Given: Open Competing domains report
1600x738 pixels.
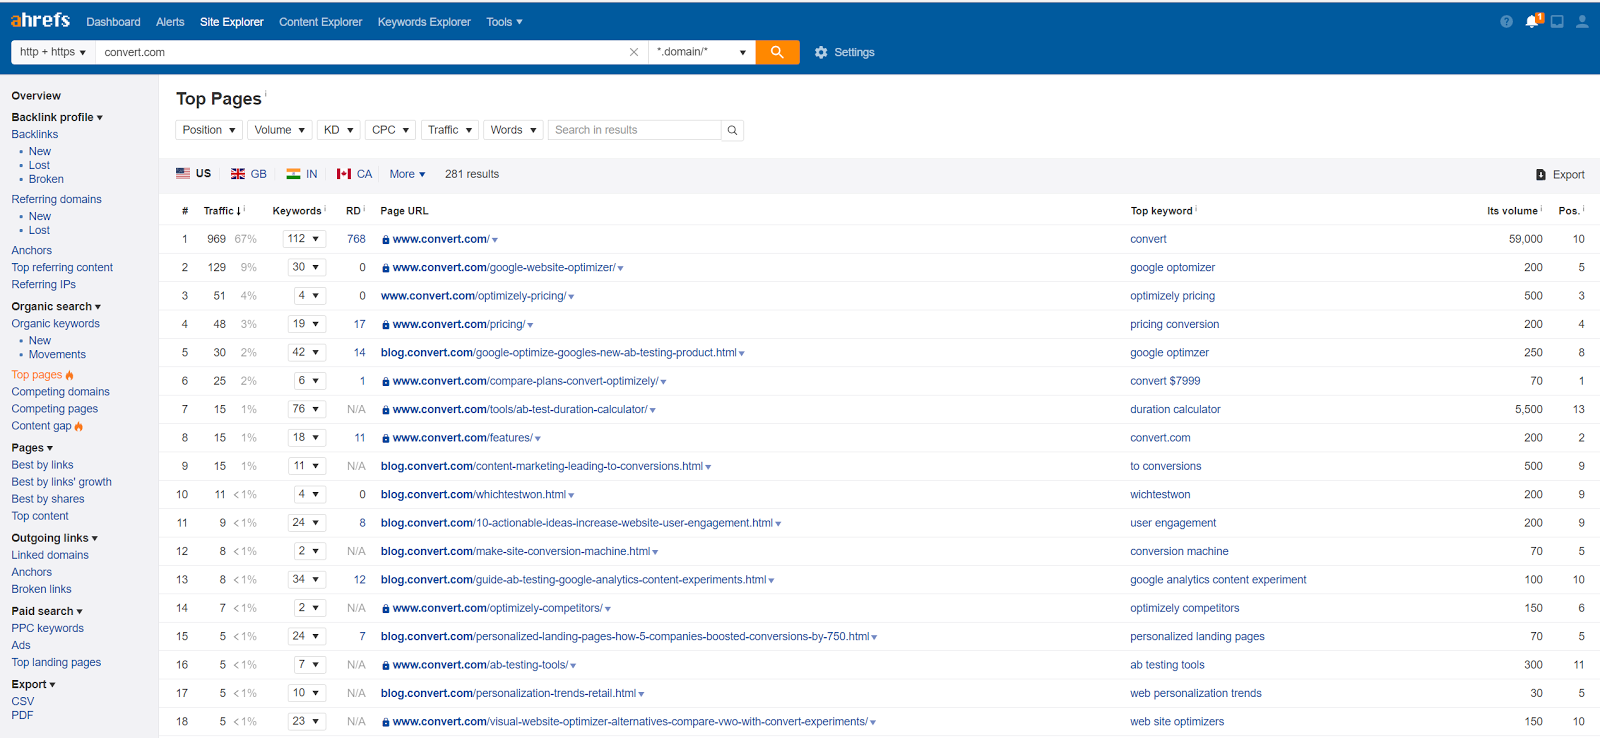Looking at the screenshot, I should (x=61, y=392).
